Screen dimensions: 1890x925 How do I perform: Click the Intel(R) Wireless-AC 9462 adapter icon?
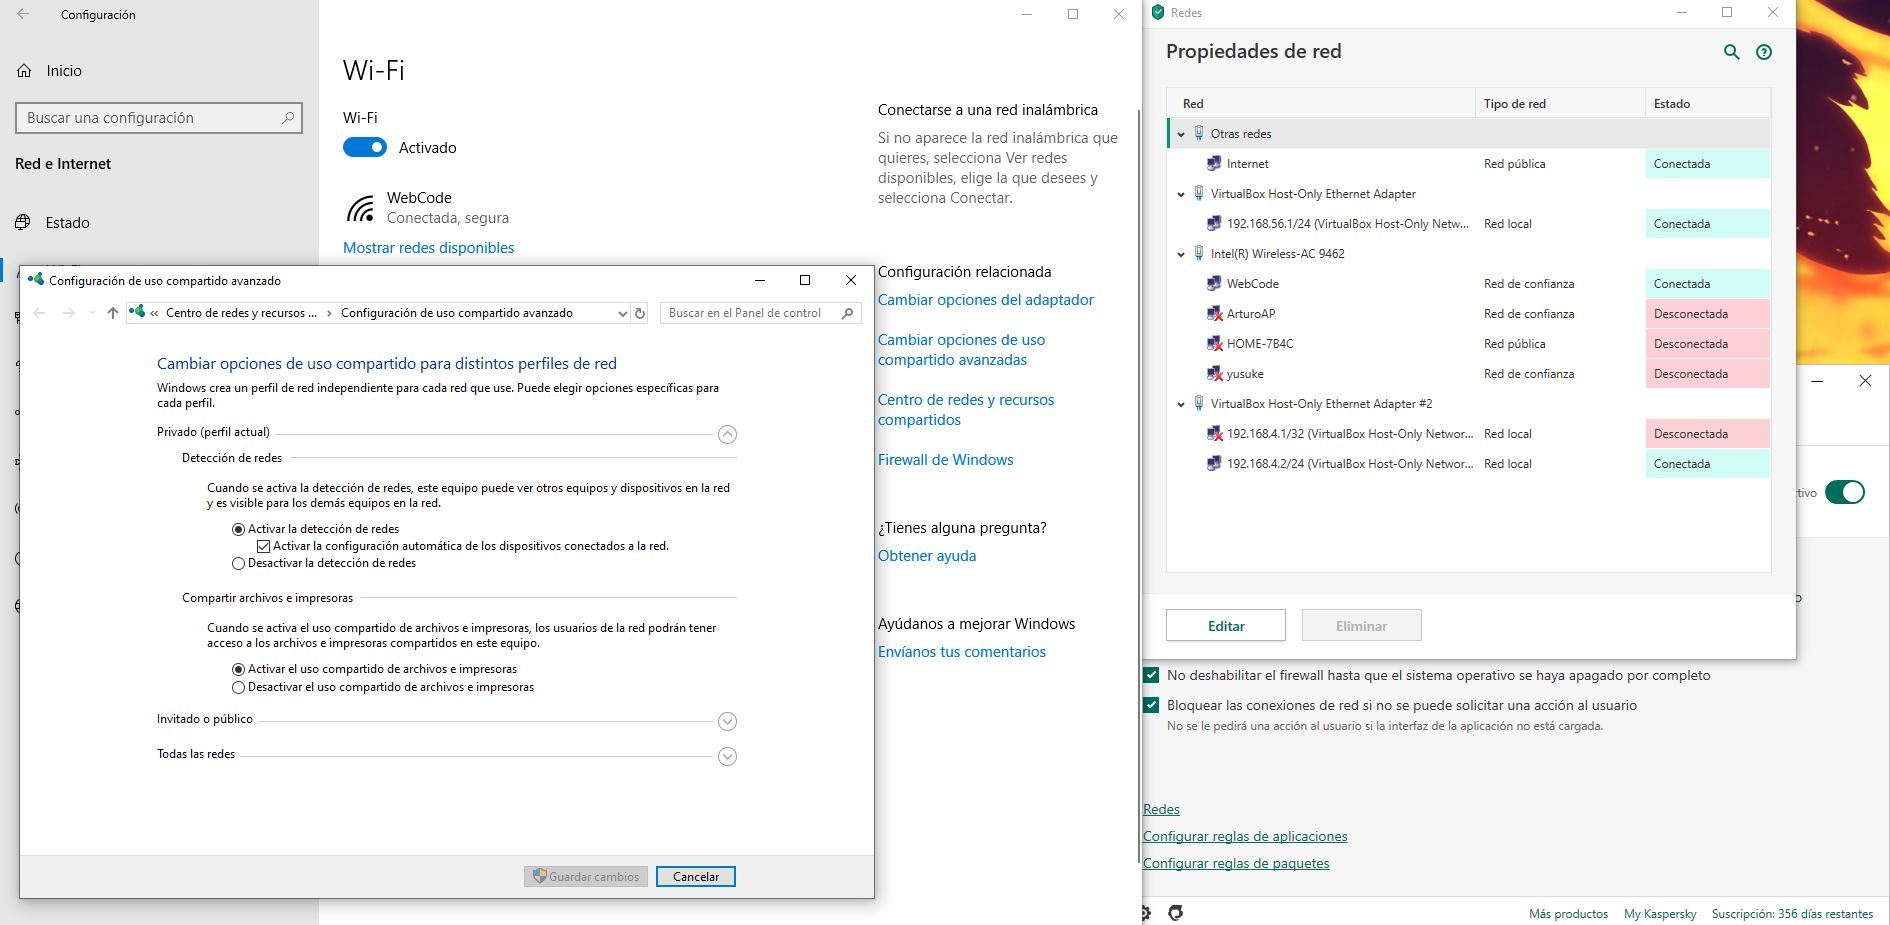tap(1199, 254)
